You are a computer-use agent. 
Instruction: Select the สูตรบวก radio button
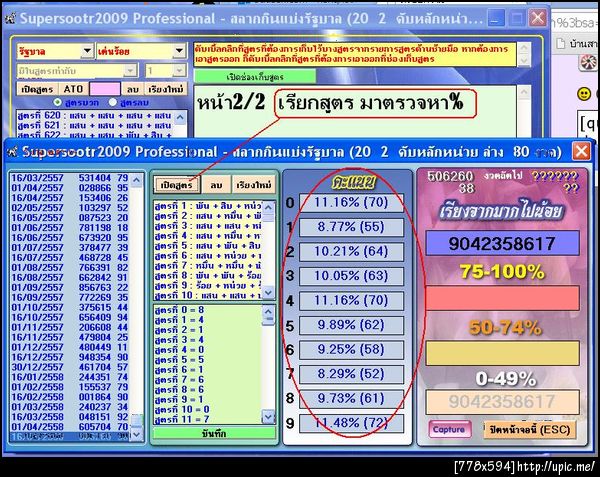coord(57,102)
